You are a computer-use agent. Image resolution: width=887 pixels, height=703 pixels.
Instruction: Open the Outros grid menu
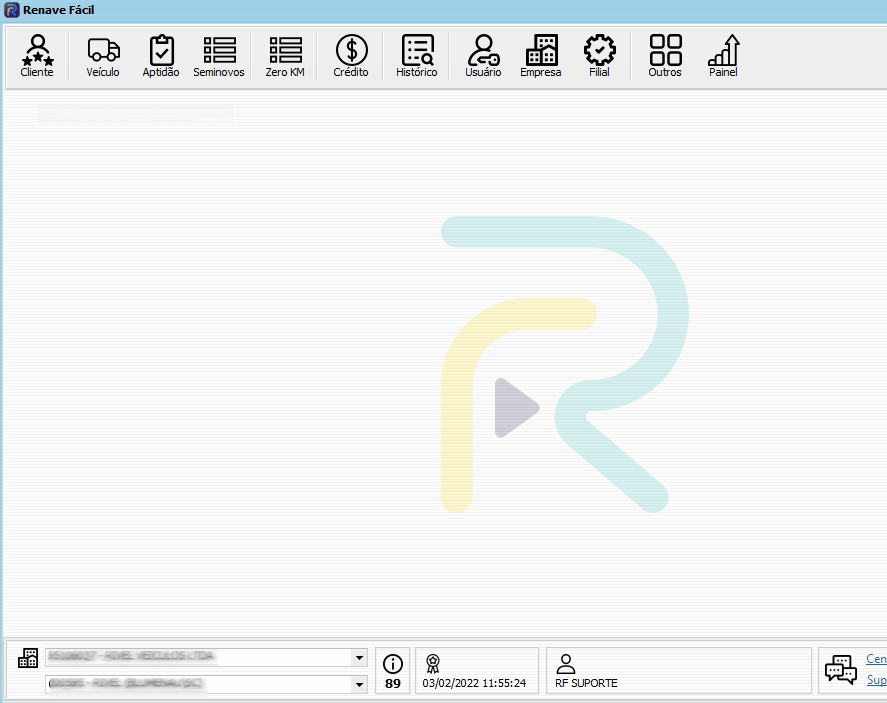pos(665,55)
